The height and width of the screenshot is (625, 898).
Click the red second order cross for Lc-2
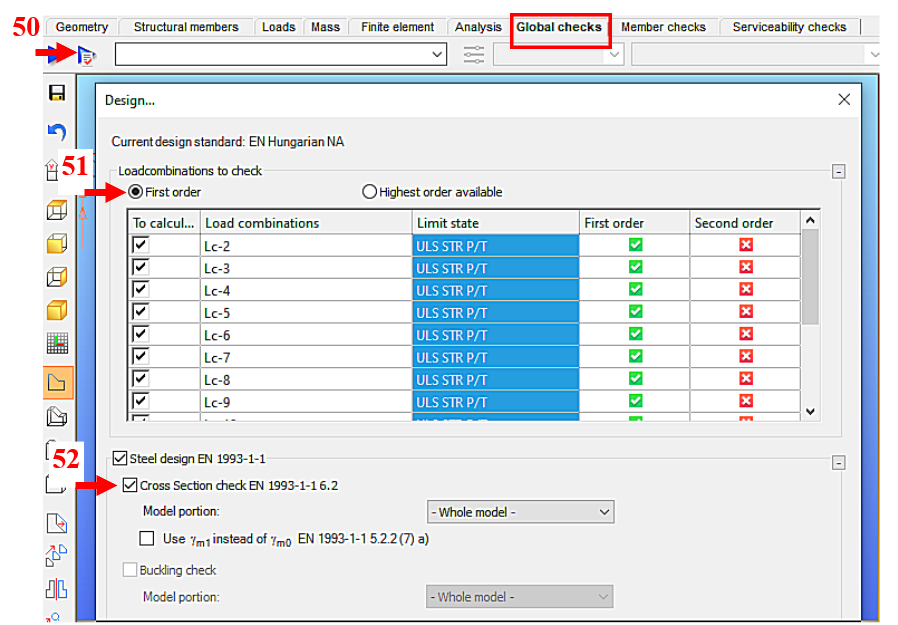746,245
